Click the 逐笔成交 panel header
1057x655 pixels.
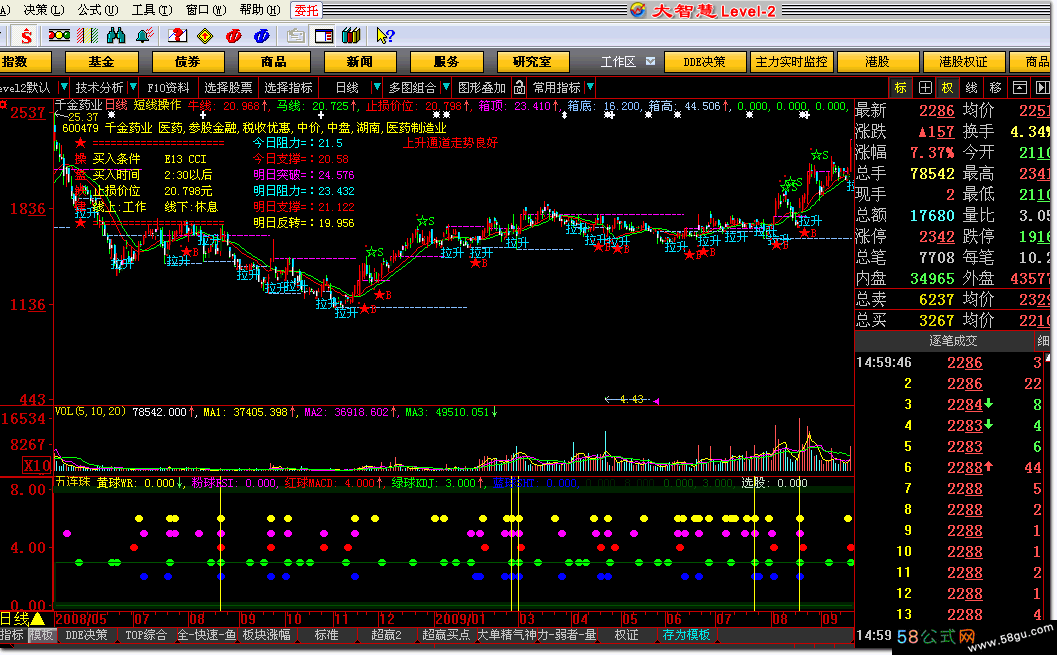[953, 341]
